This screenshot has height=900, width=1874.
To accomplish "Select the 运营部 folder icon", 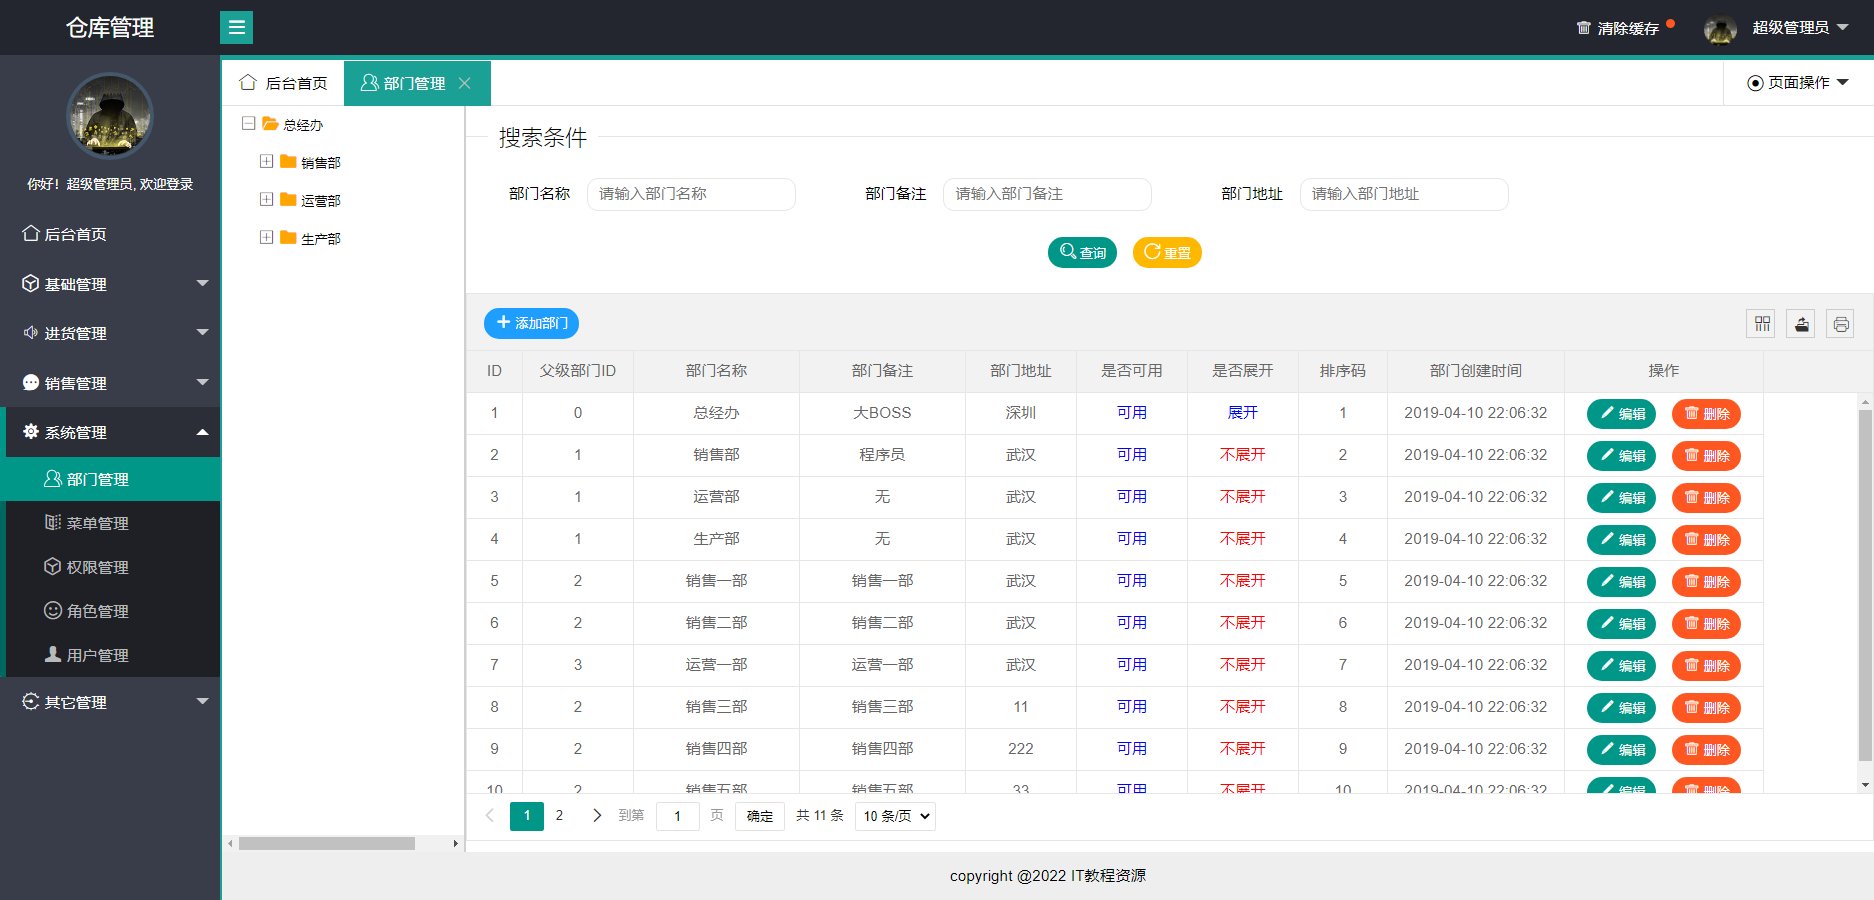I will (288, 200).
